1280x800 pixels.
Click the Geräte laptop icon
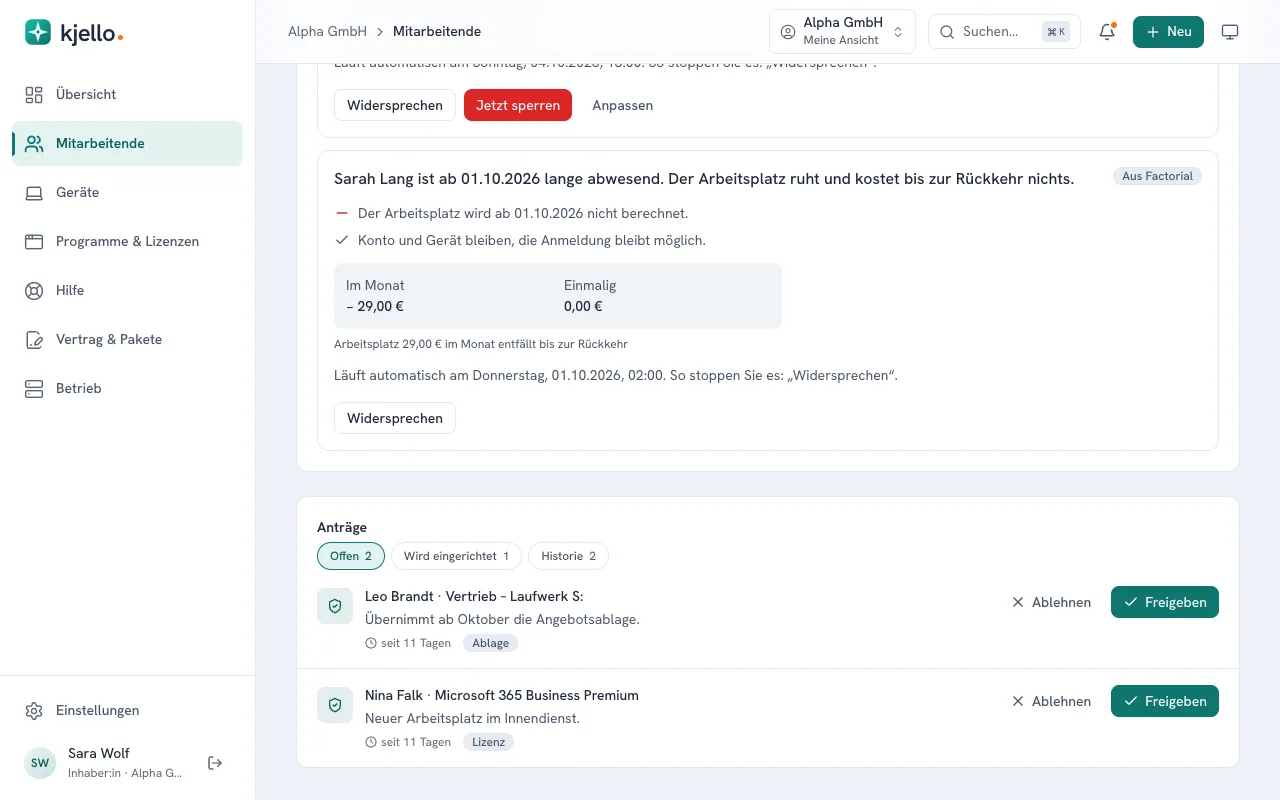pyautogui.click(x=34, y=193)
